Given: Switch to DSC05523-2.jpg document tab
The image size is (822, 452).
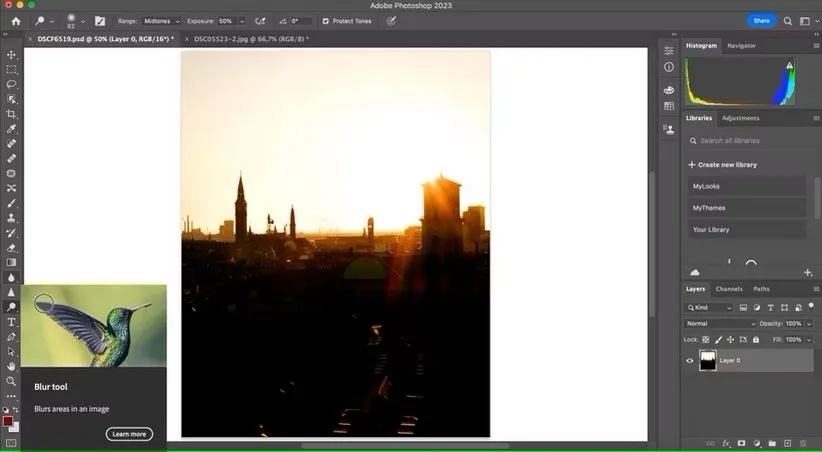Looking at the screenshot, I should [x=250, y=38].
